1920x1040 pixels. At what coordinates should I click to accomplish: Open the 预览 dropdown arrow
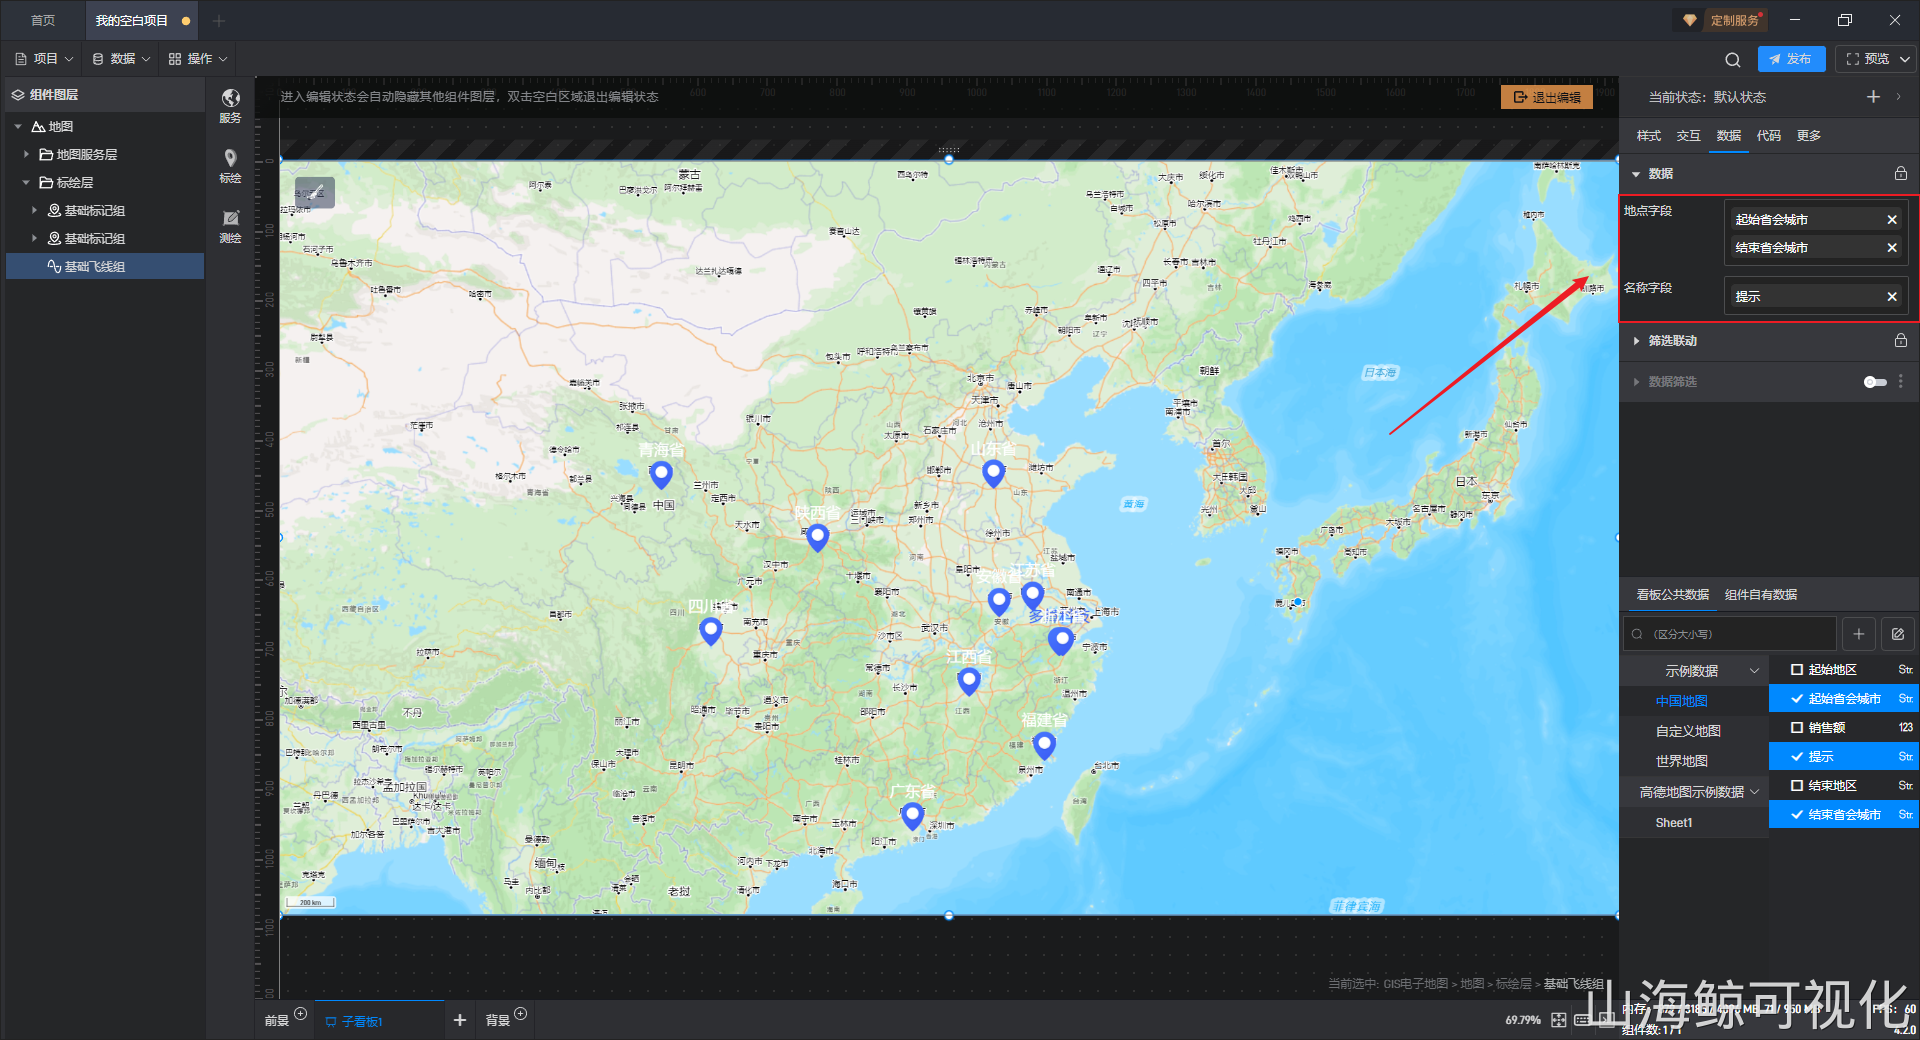1904,59
